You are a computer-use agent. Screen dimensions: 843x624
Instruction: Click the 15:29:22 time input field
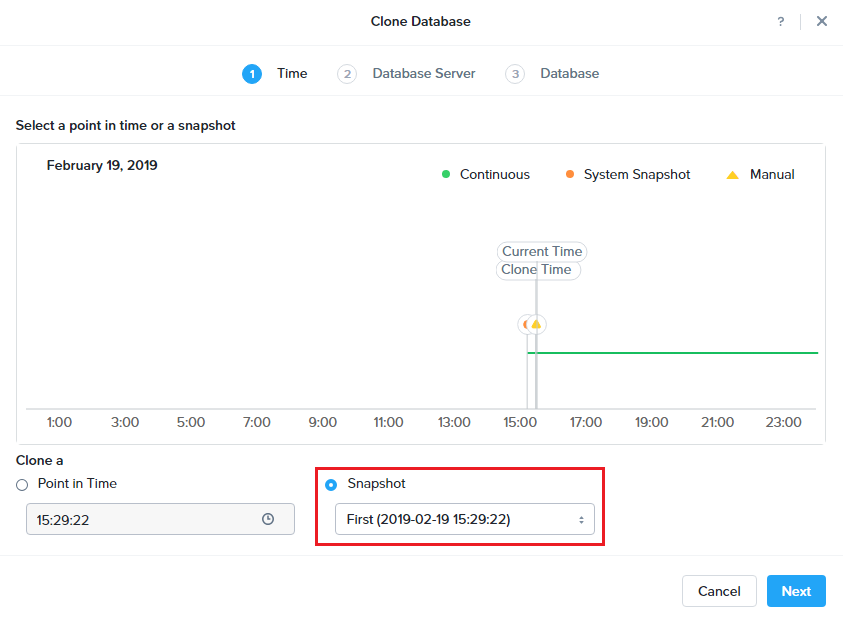160,519
